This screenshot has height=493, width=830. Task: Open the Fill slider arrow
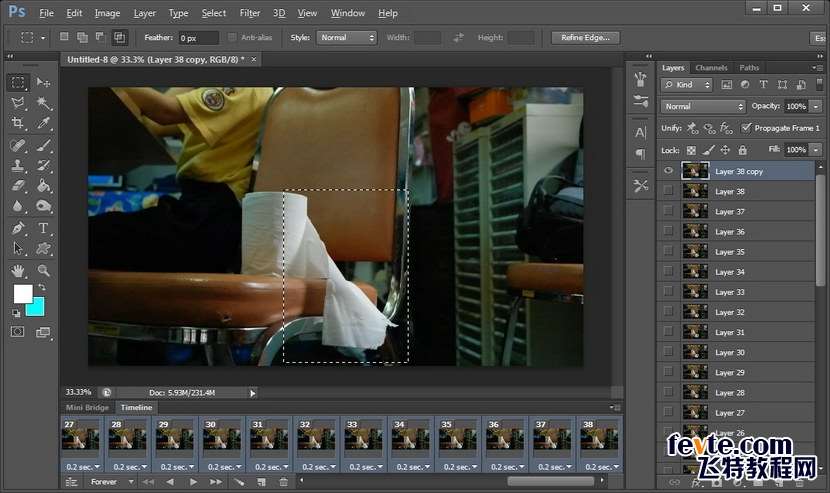pos(816,150)
